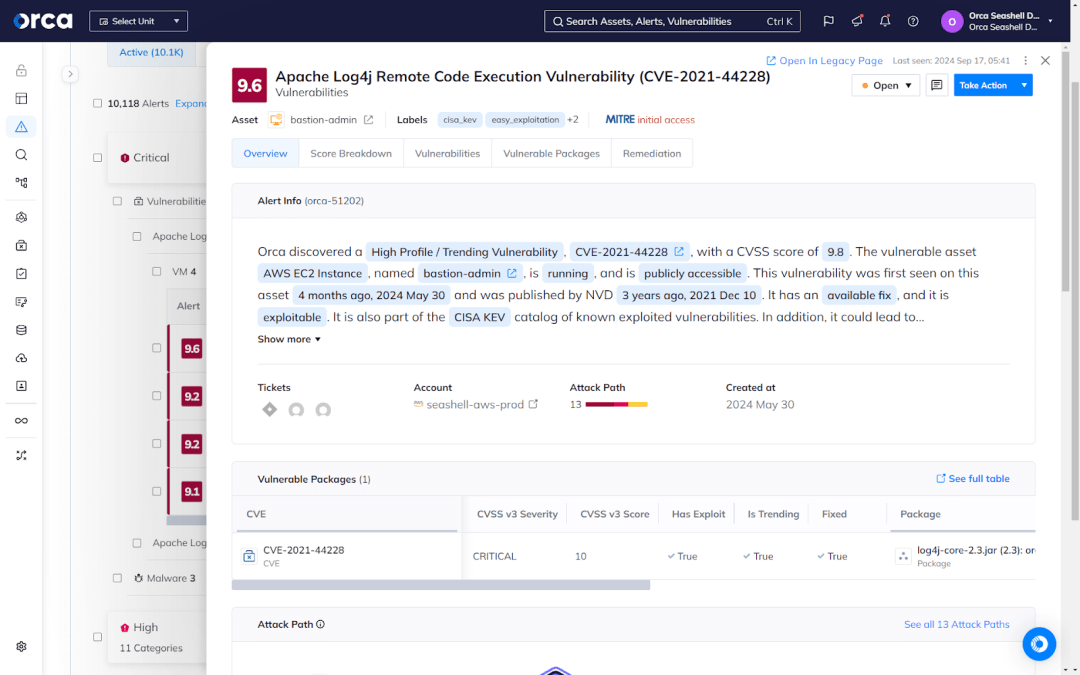Viewport: 1080px width, 675px height.
Task: Click See all 13 Attack Paths
Action: pyautogui.click(x=957, y=624)
